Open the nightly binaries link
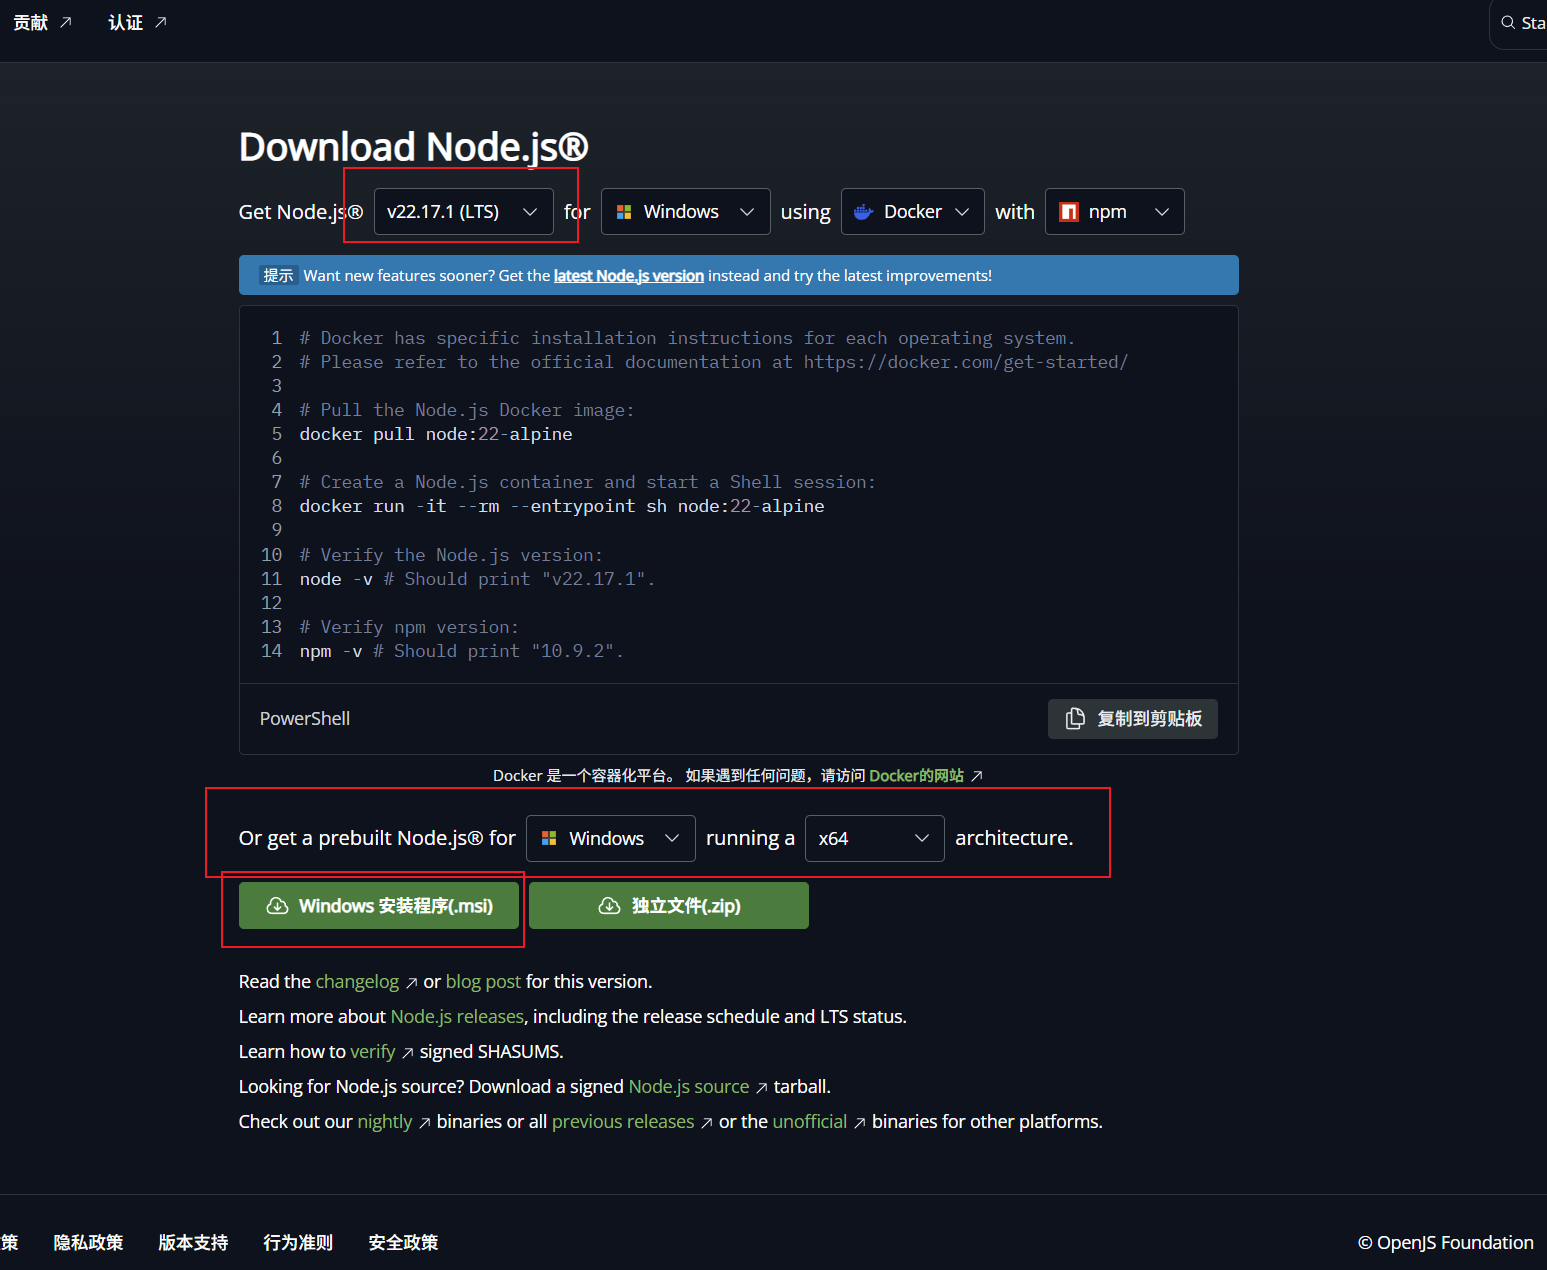This screenshot has height=1270, width=1547. coord(385,1122)
